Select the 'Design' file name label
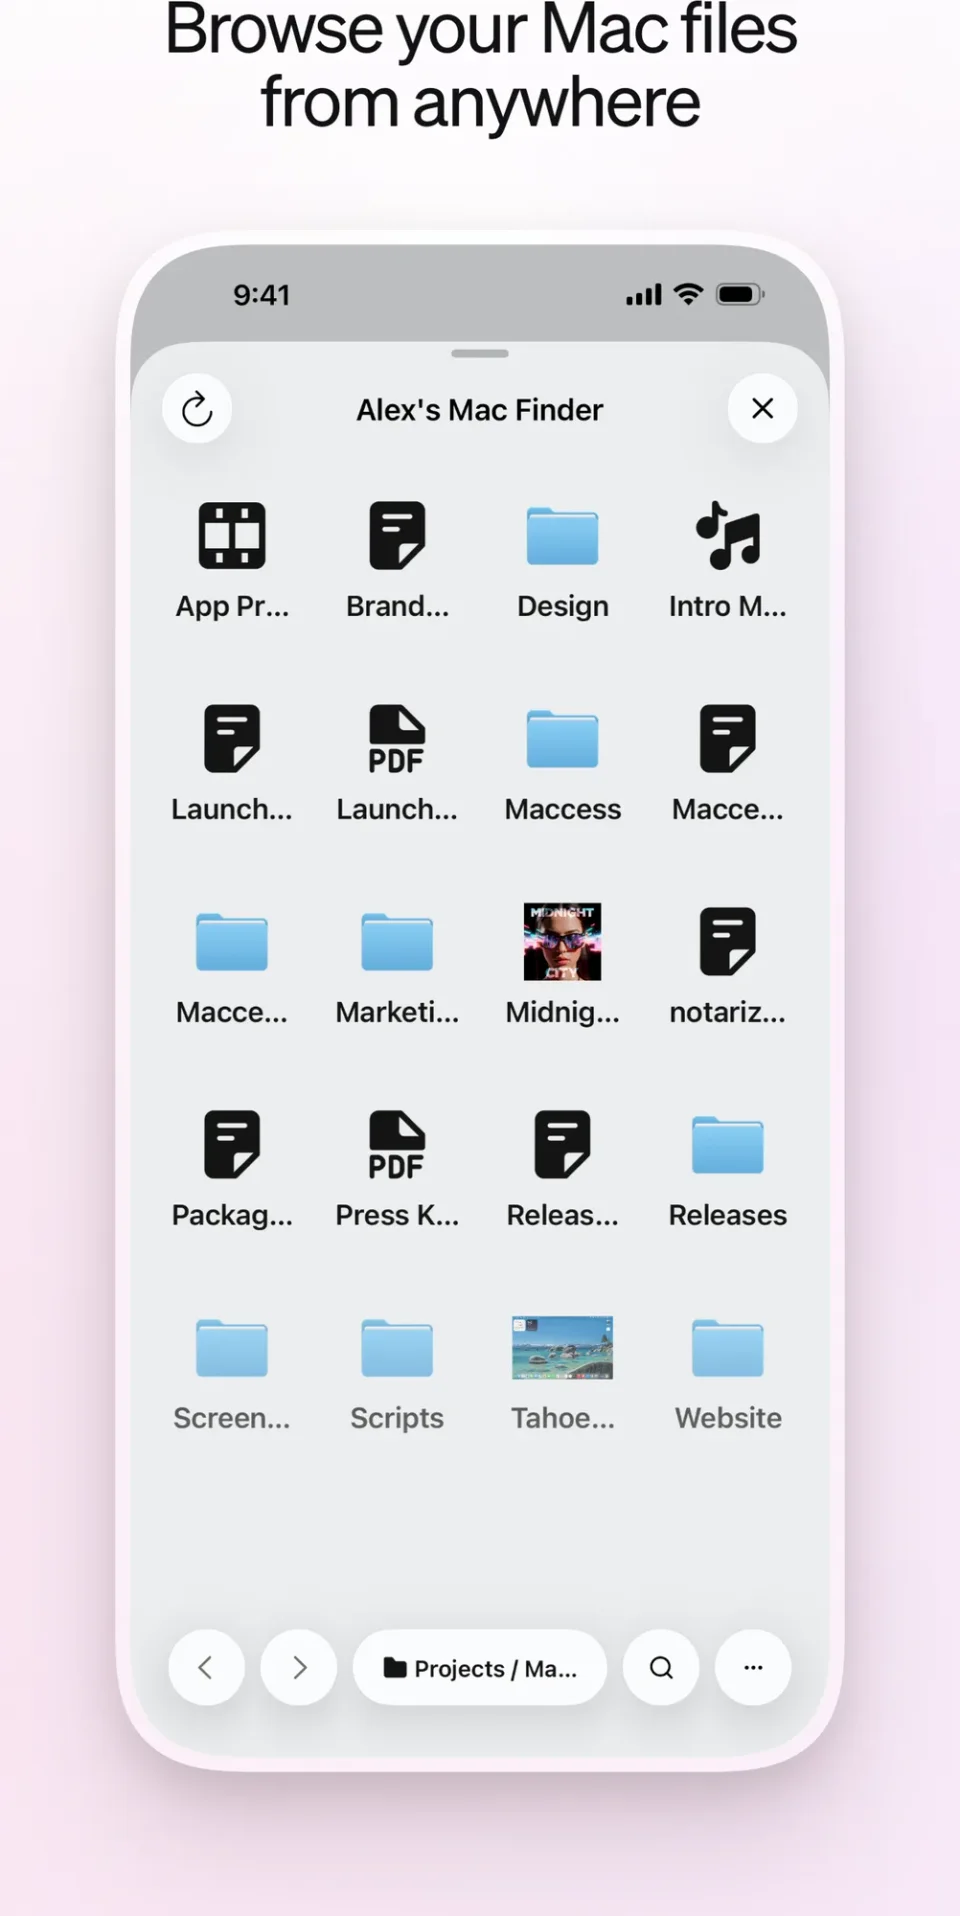The image size is (960, 1916). 563,606
